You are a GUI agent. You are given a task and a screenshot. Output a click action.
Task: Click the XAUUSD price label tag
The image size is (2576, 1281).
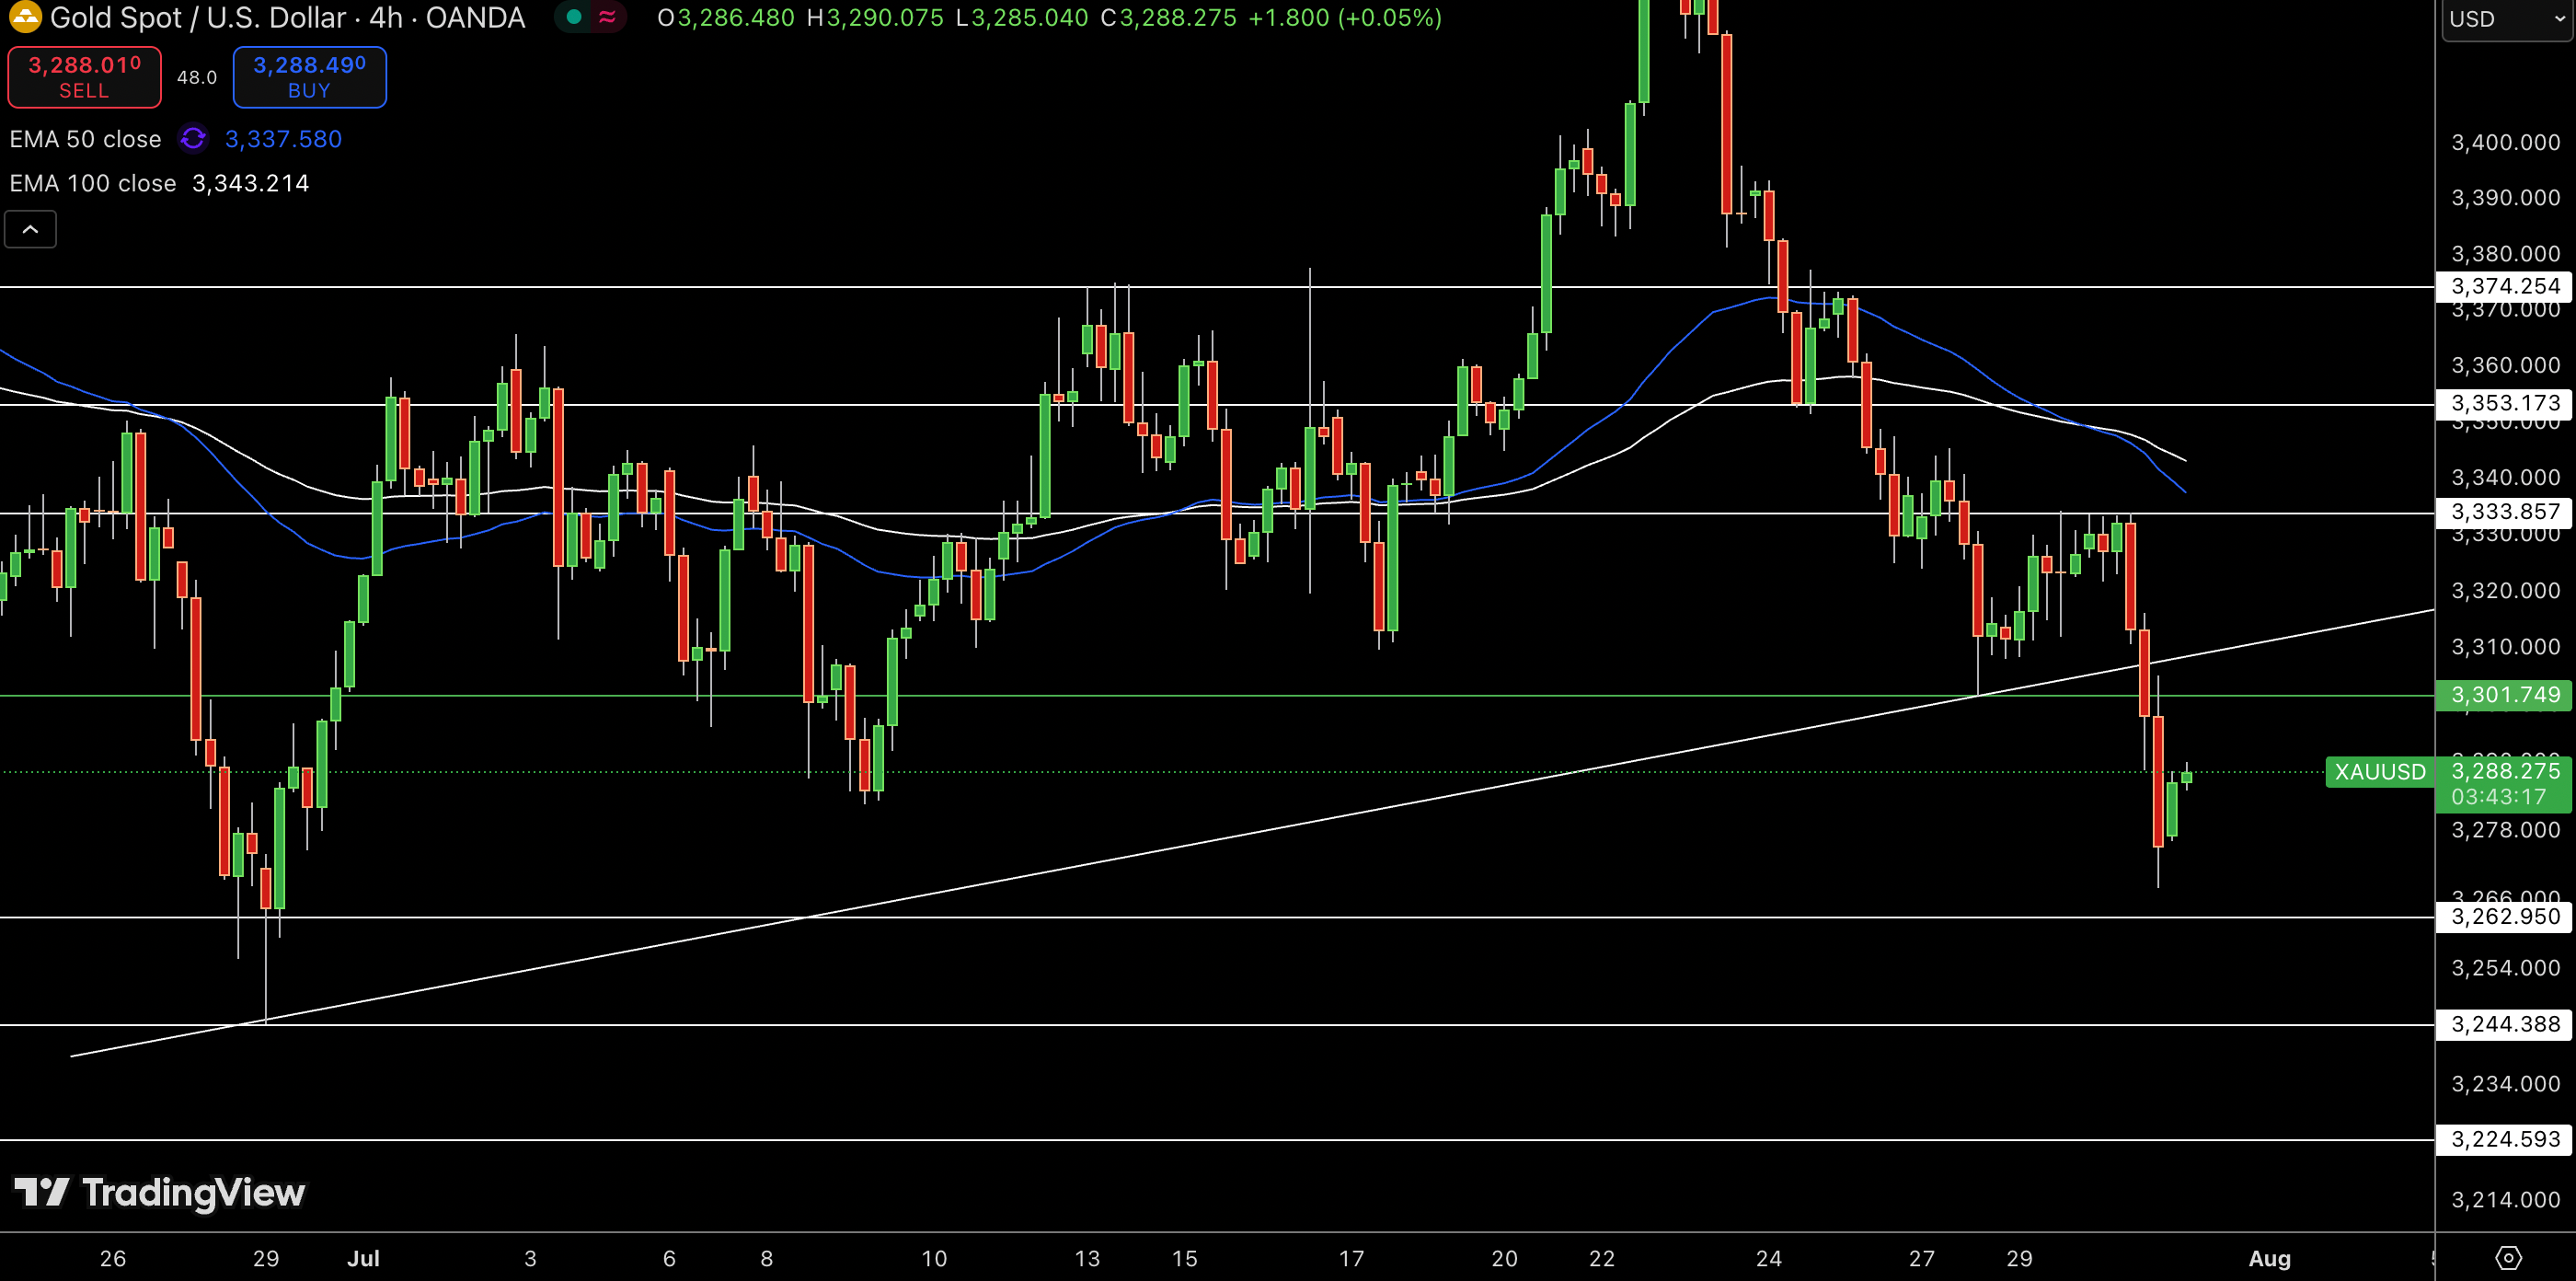point(2380,772)
